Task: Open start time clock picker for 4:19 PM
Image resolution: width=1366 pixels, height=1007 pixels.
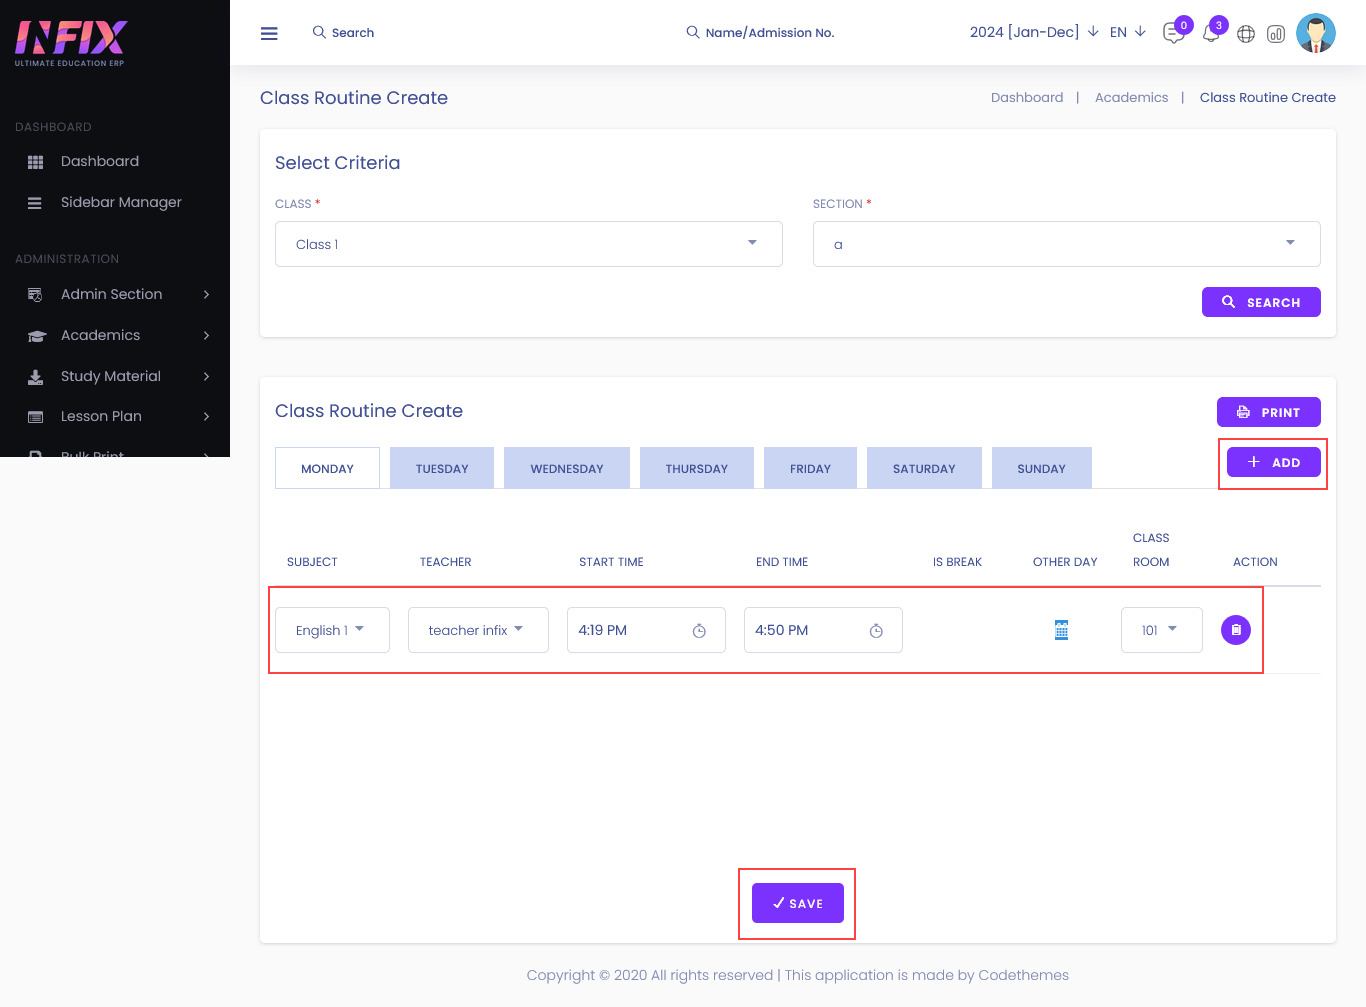Action: click(699, 631)
